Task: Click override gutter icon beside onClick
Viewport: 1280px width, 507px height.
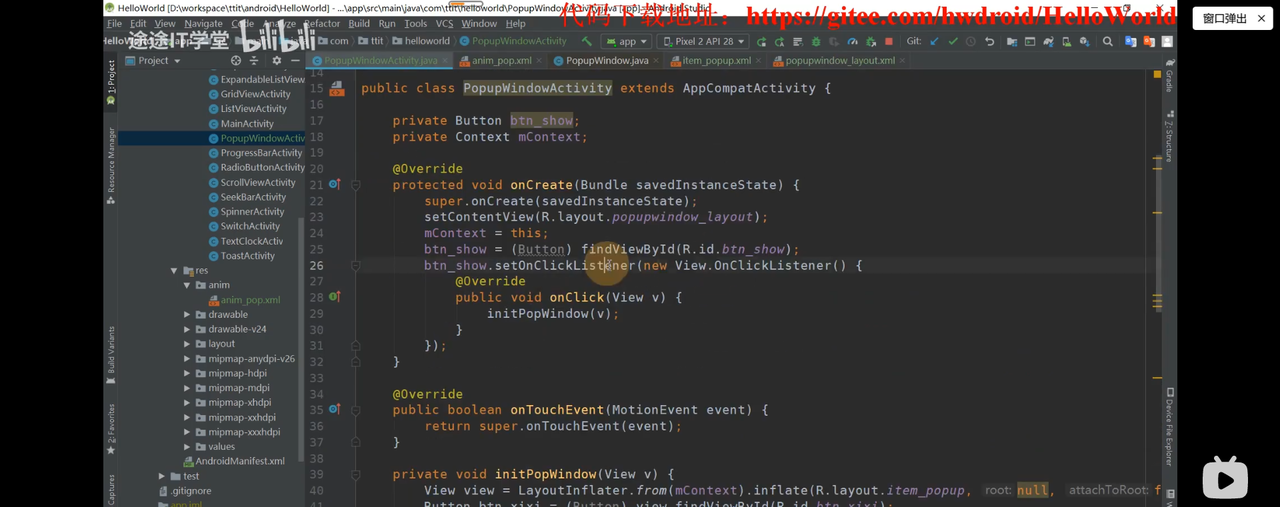Action: pos(335,297)
